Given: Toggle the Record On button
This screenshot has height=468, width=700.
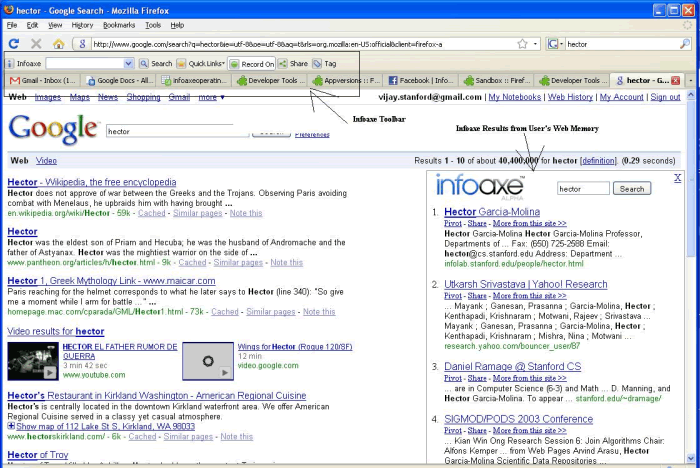Looking at the screenshot, I should 252,64.
